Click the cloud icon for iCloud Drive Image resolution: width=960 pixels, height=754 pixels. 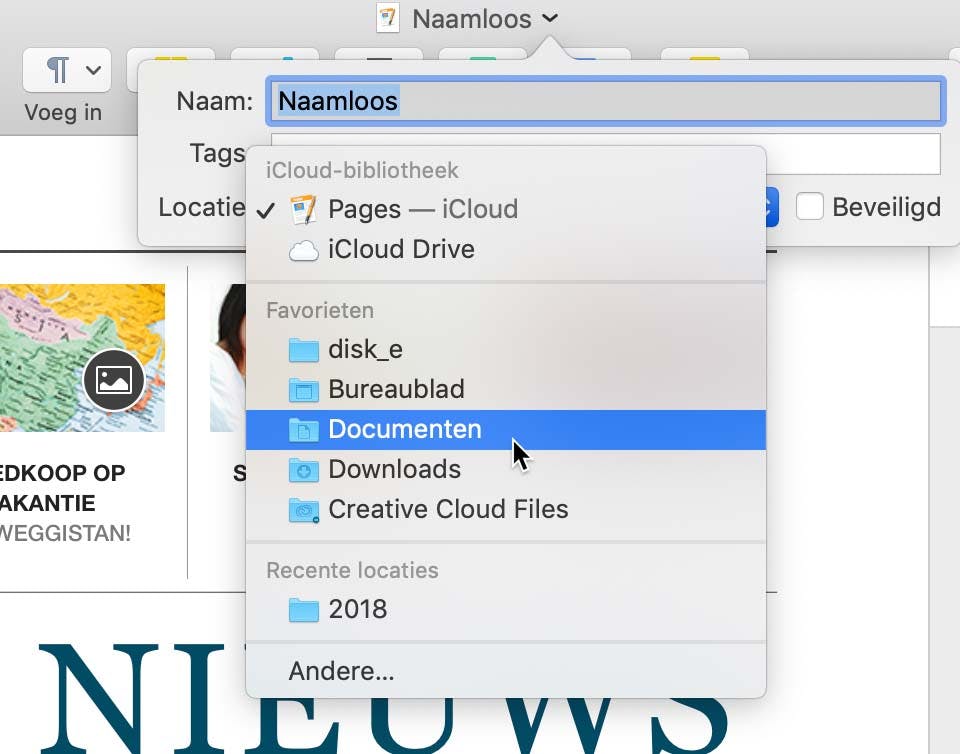[302, 249]
